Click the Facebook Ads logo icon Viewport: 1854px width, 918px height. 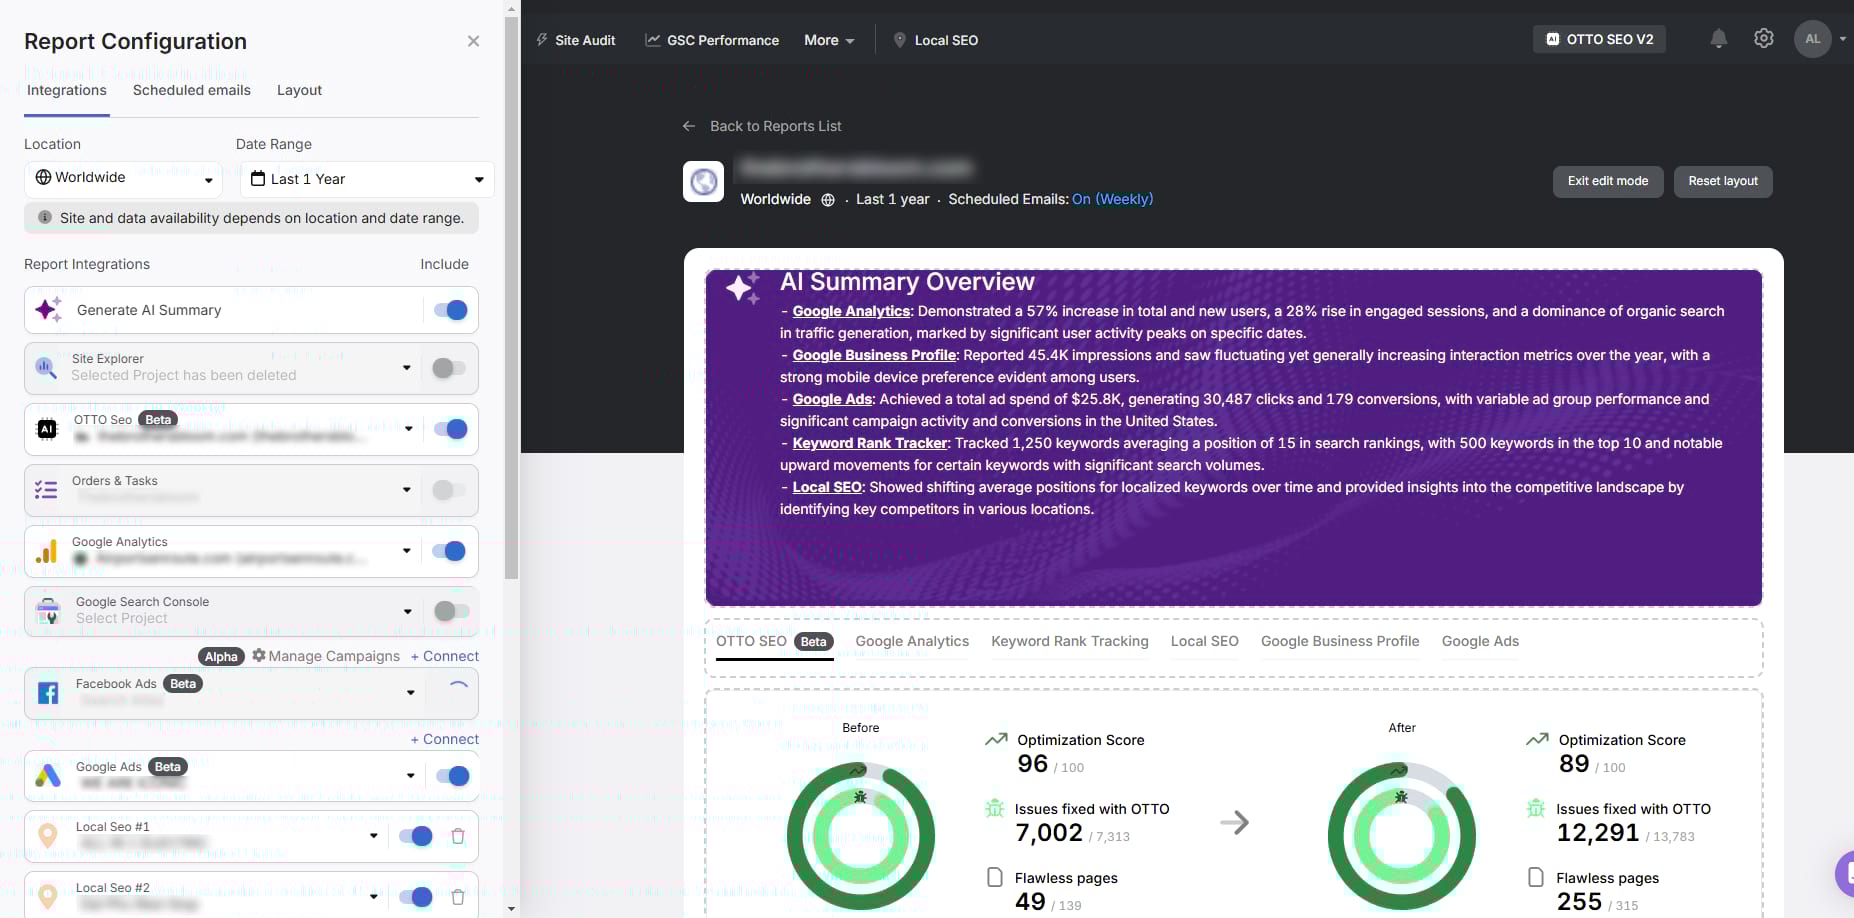(47, 693)
